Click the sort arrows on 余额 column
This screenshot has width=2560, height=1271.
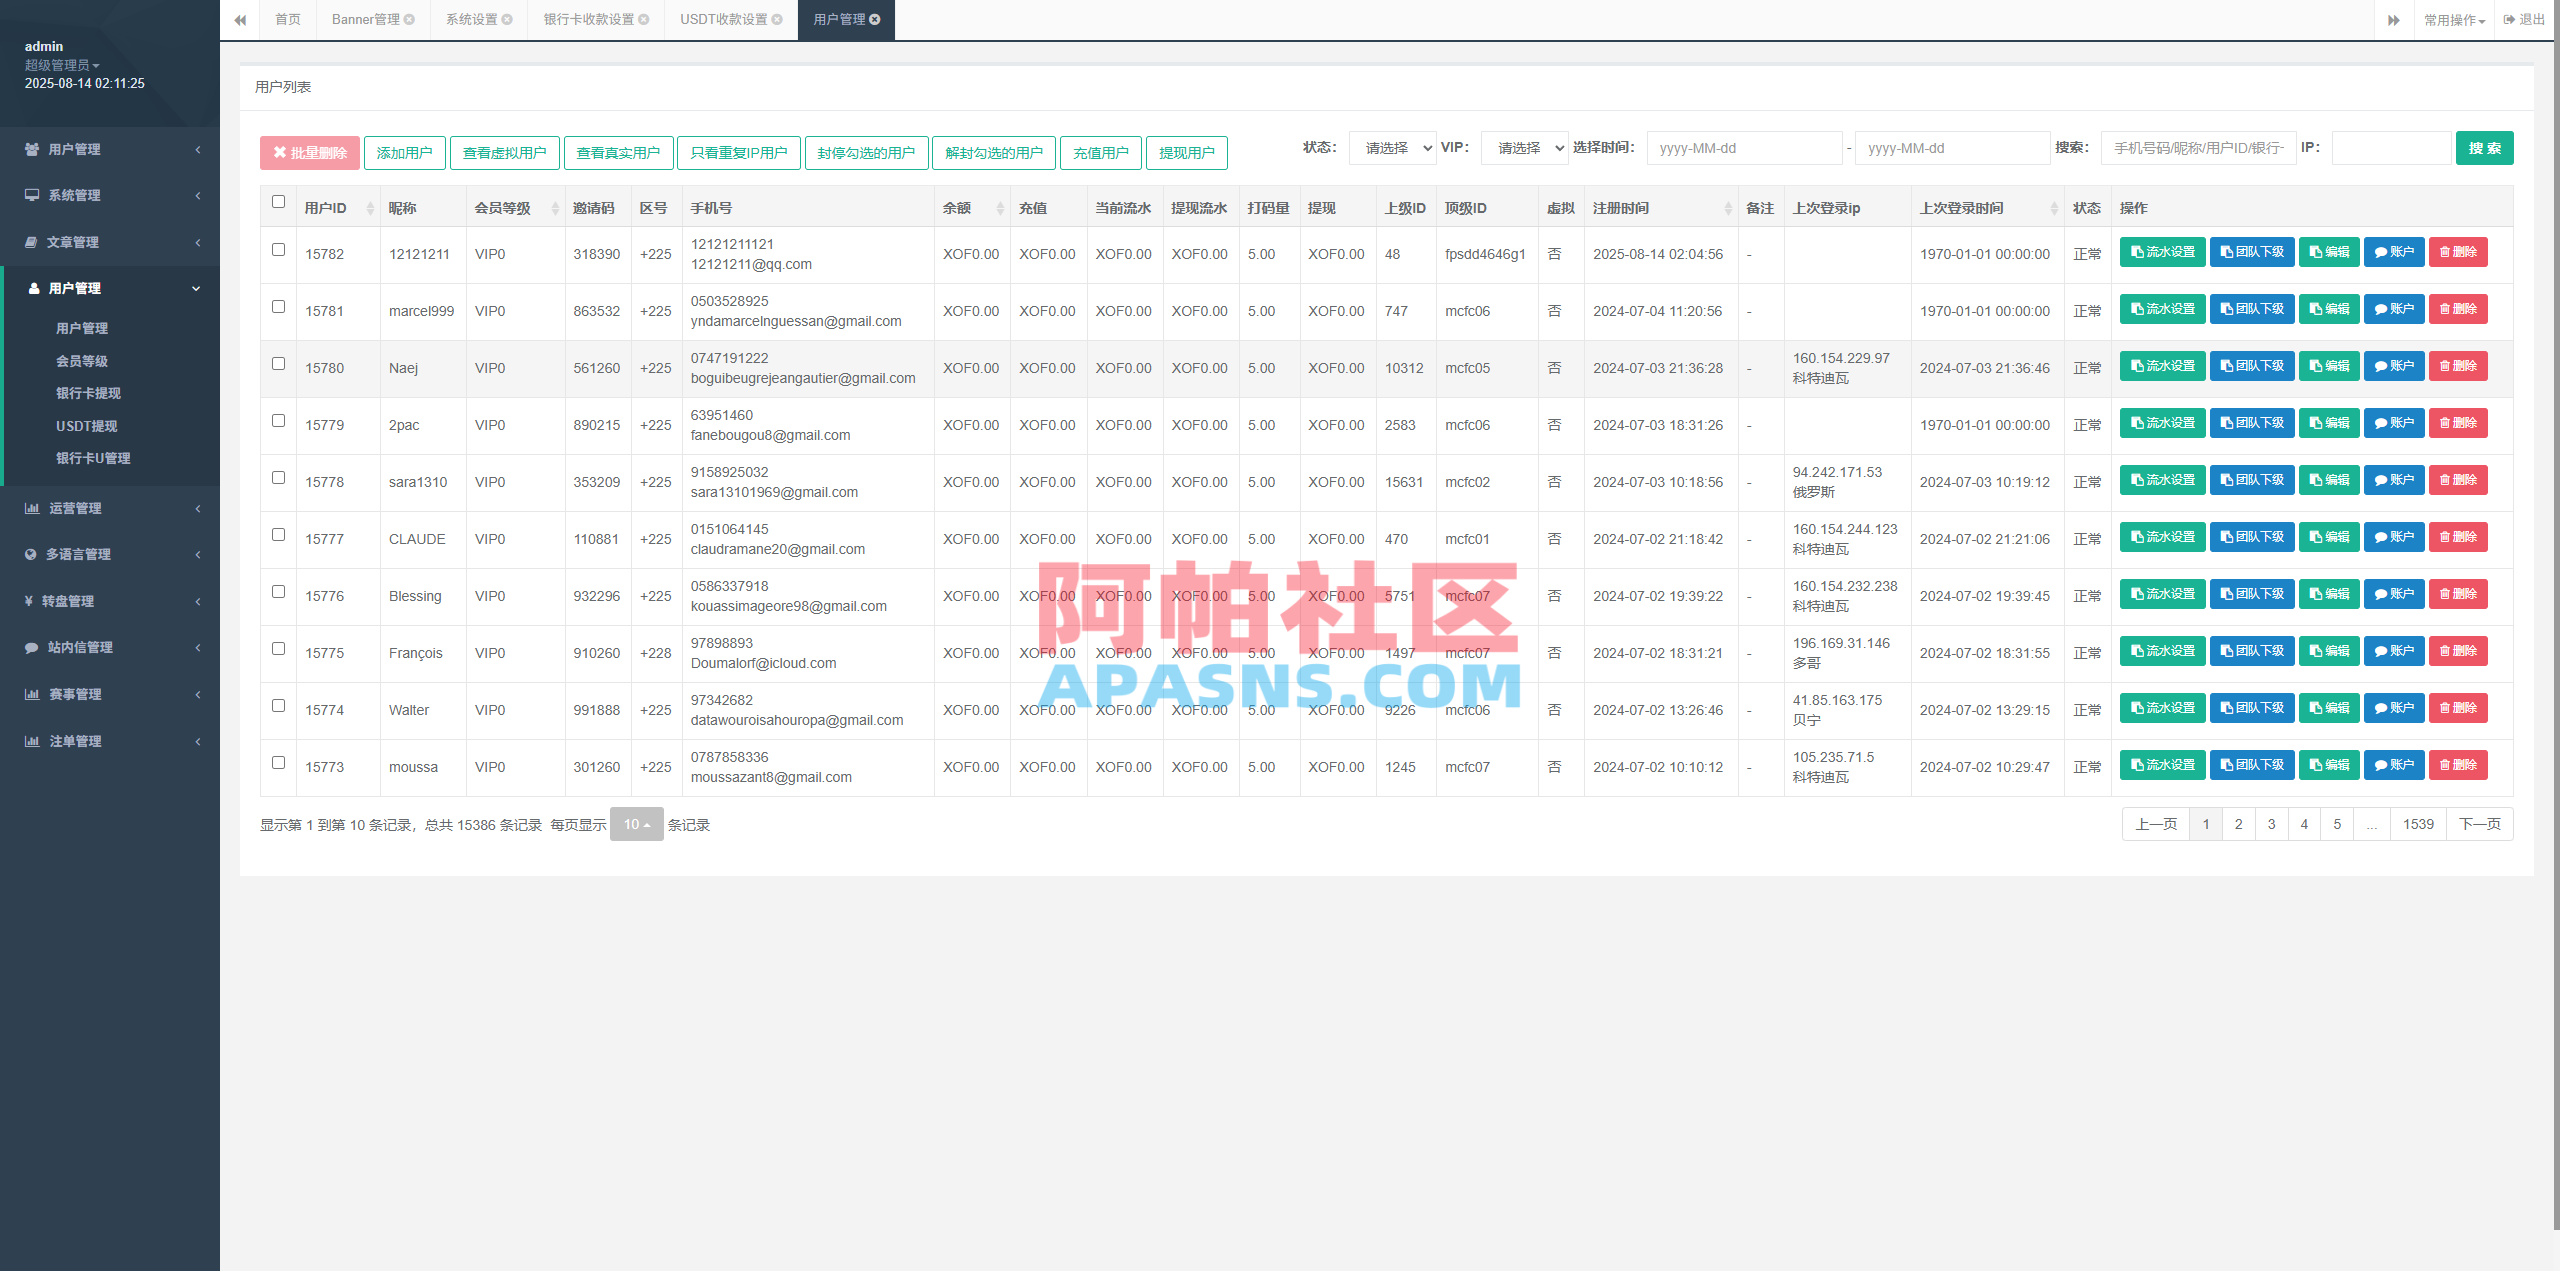tap(999, 207)
